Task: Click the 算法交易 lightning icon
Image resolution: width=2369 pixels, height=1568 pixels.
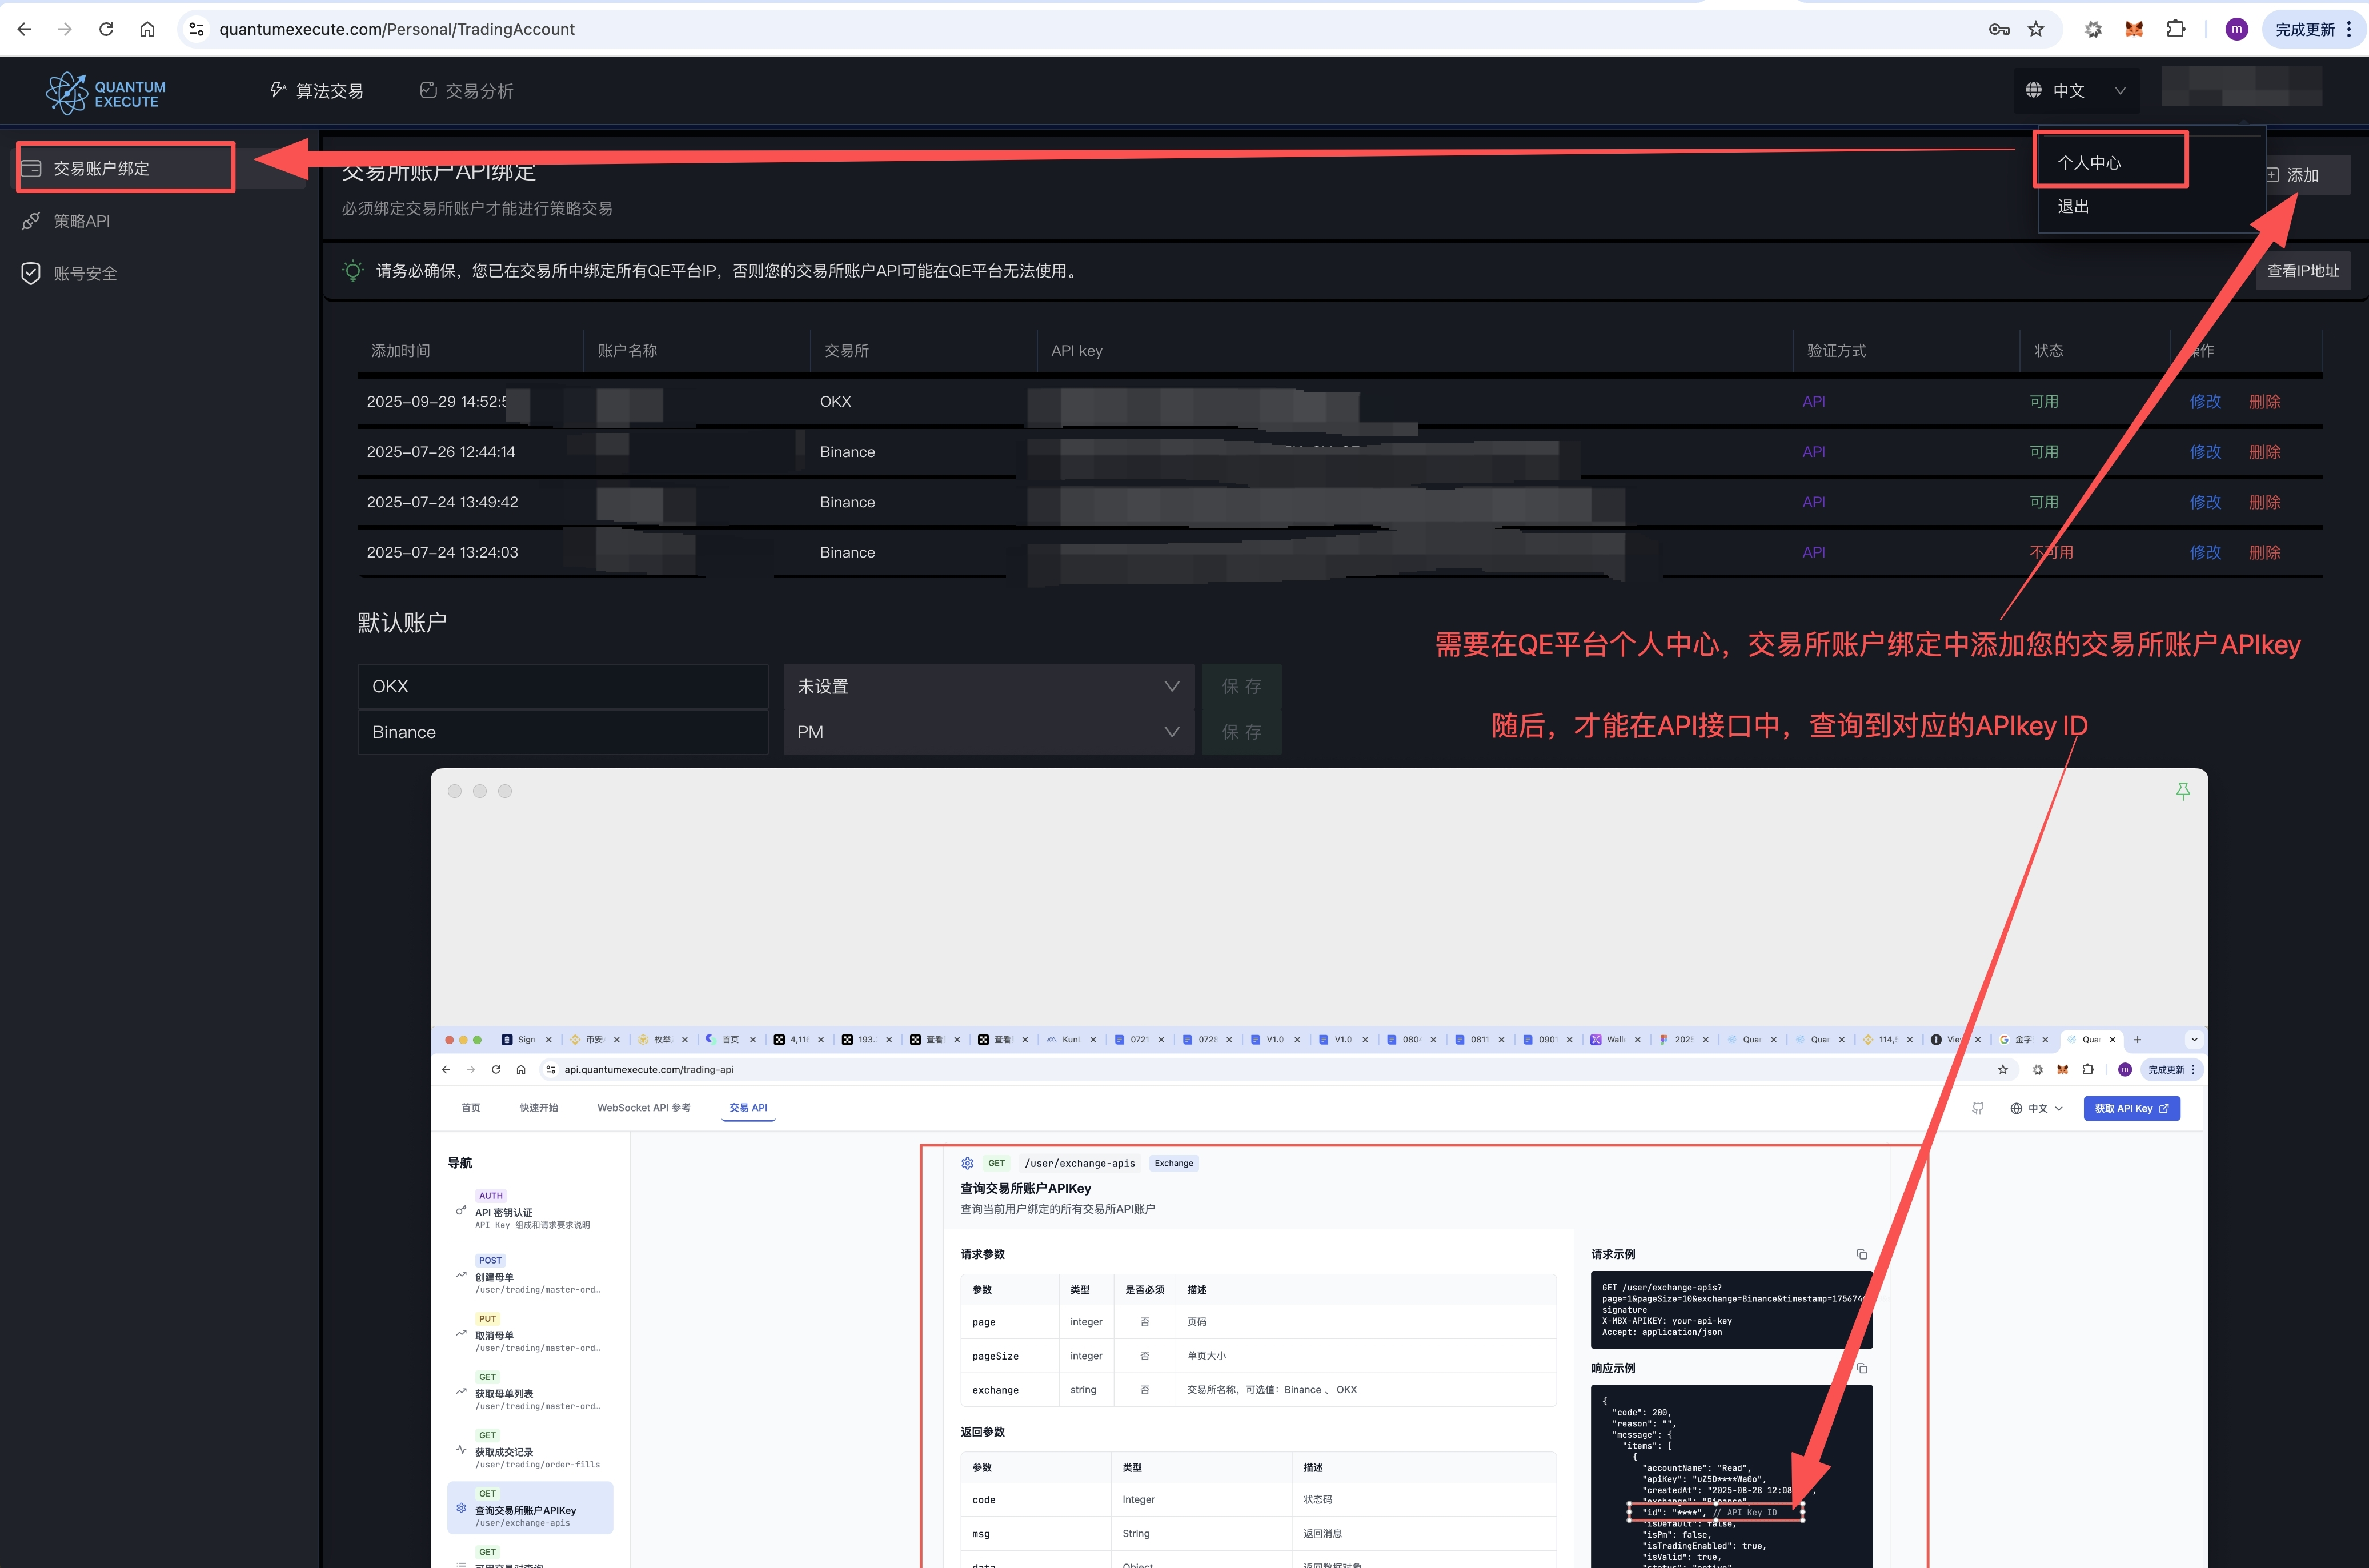Action: pyautogui.click(x=277, y=89)
